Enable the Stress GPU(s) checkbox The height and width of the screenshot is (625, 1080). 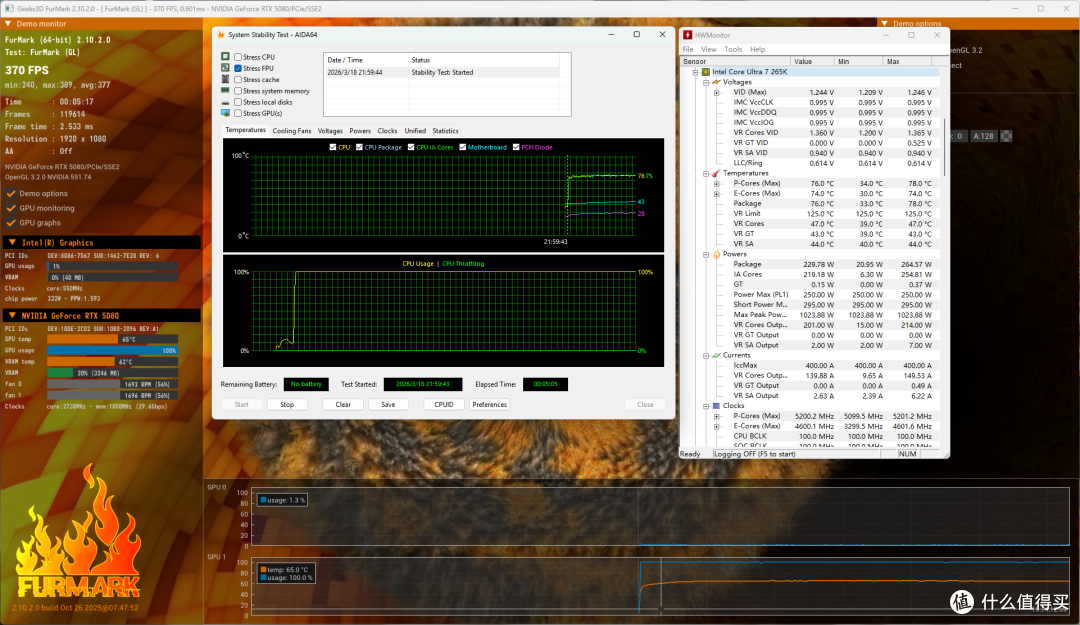(x=238, y=113)
